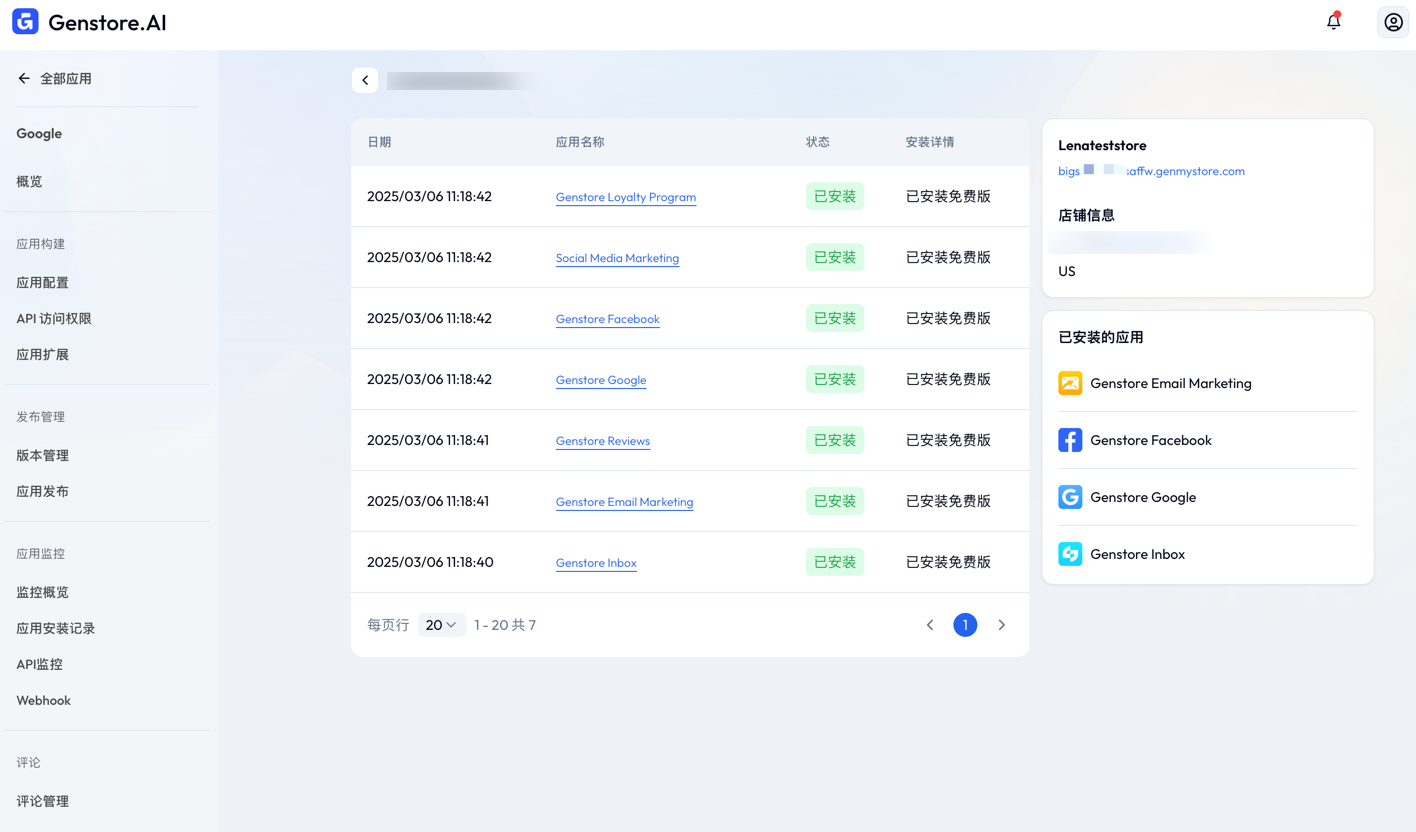Click the Genstore.AI logo icon

25,22
